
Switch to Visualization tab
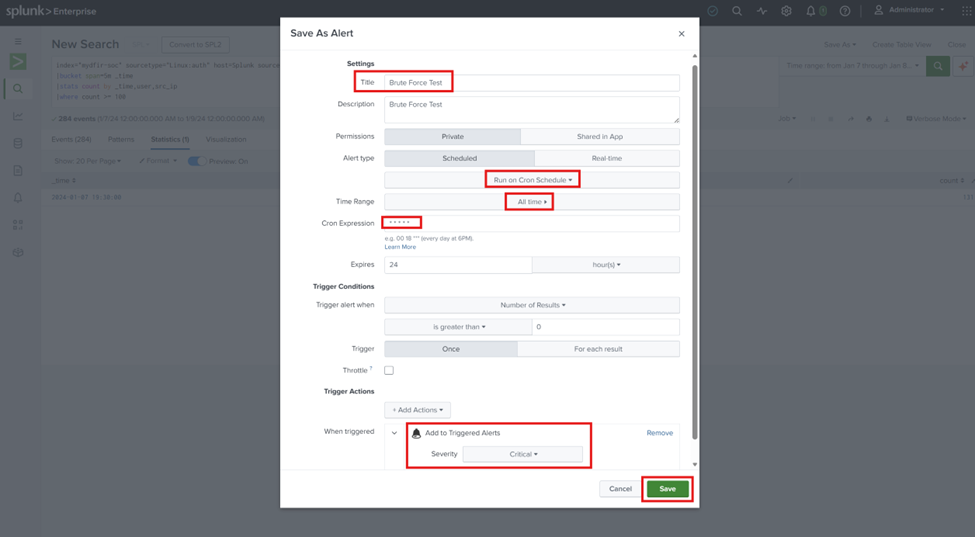pyautogui.click(x=226, y=139)
